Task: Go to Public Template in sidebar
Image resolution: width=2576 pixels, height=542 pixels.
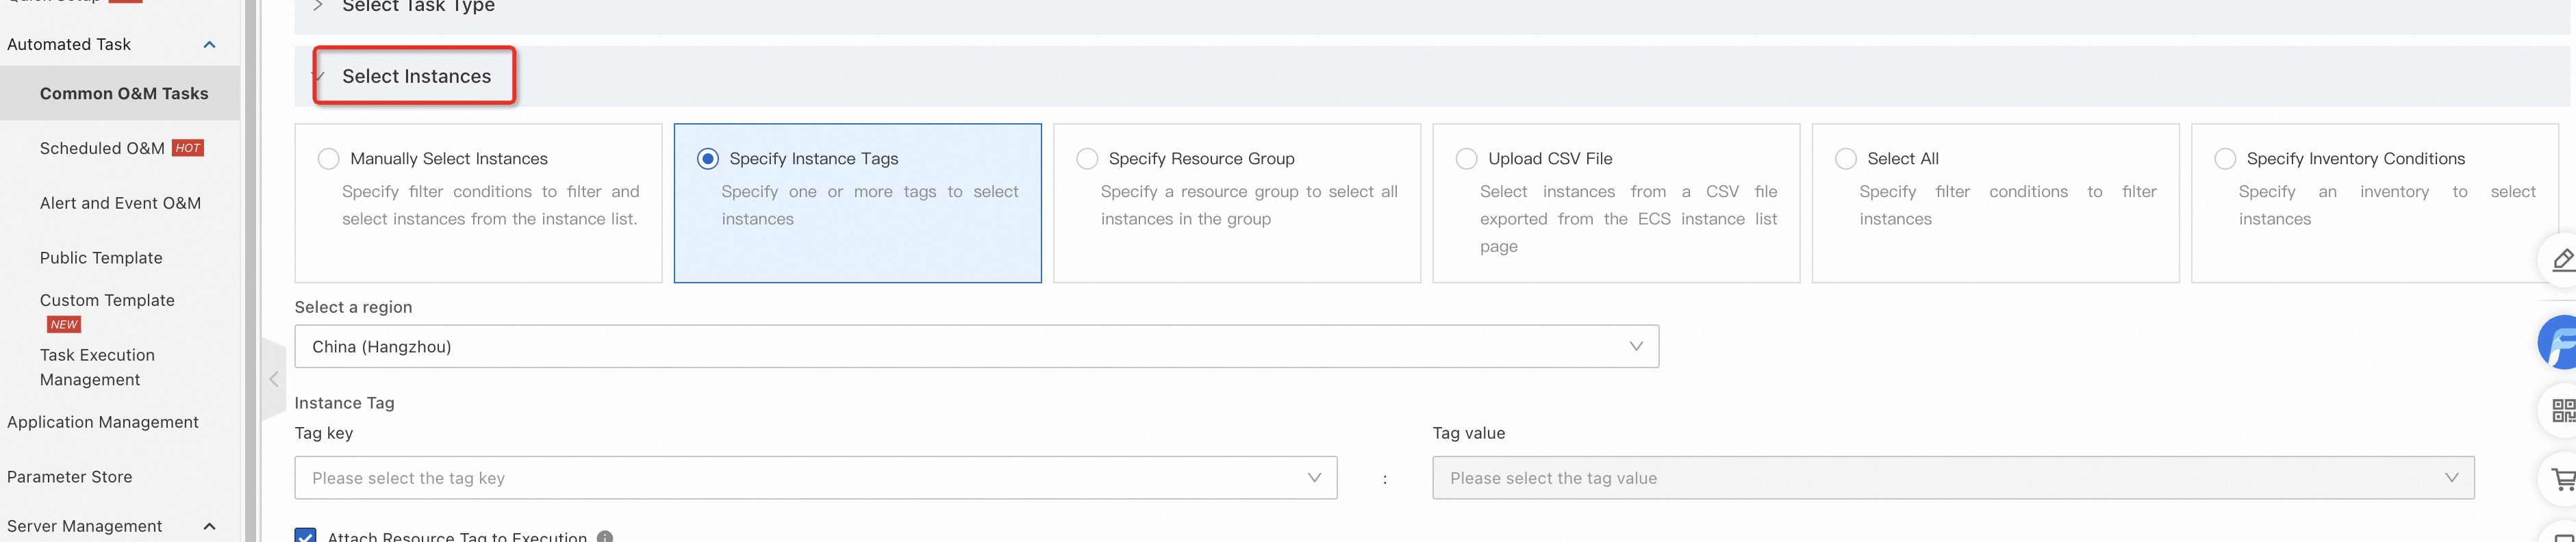Action: click(101, 258)
